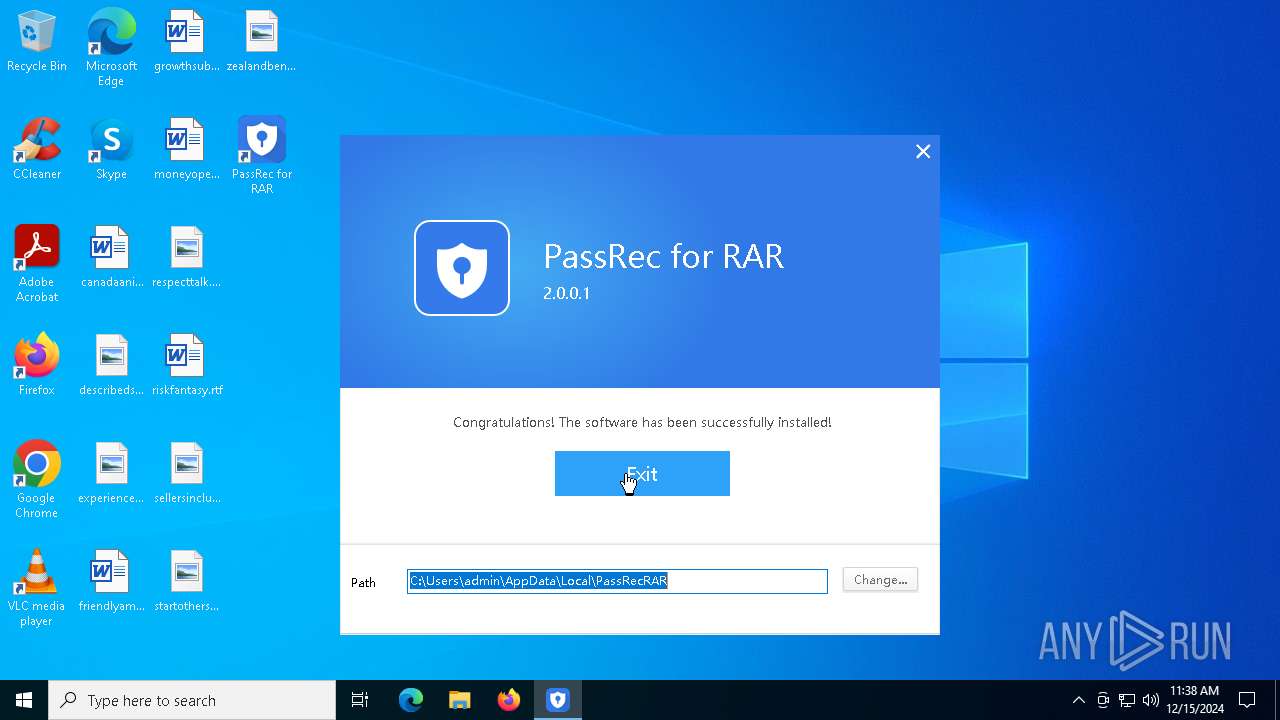Click the Change... path button
Image resolution: width=1280 pixels, height=720 pixels.
[x=880, y=580]
